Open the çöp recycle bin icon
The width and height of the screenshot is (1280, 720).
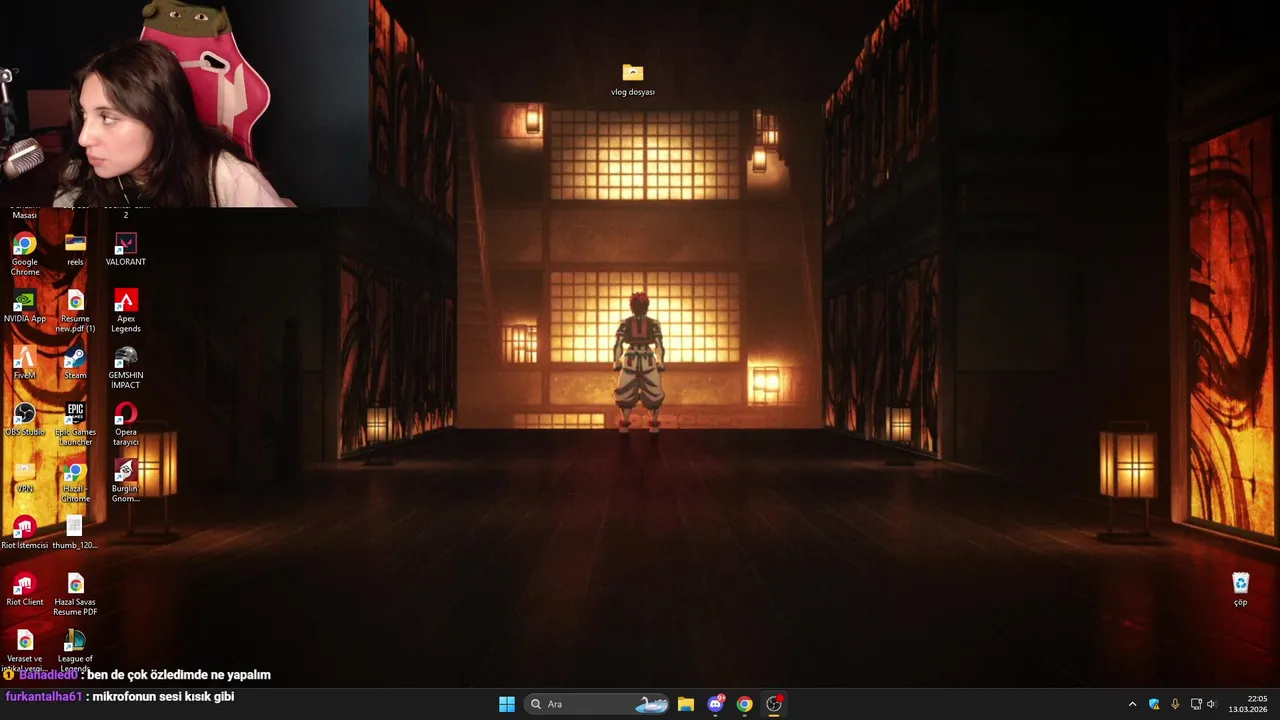click(1240, 590)
